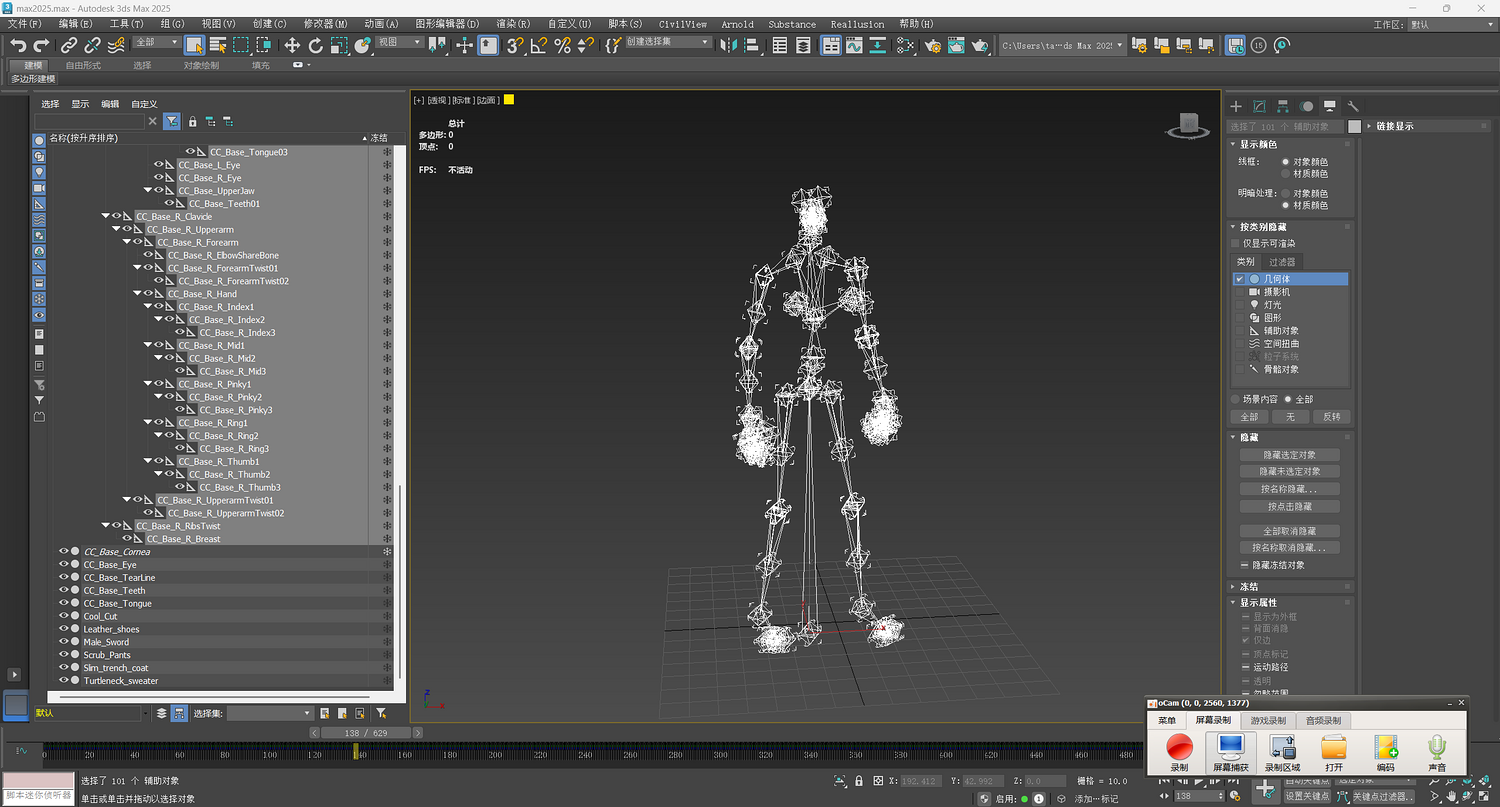Select the 场景内容 radio button
Screen dimensions: 1500x807
pyautogui.click(x=1235, y=399)
